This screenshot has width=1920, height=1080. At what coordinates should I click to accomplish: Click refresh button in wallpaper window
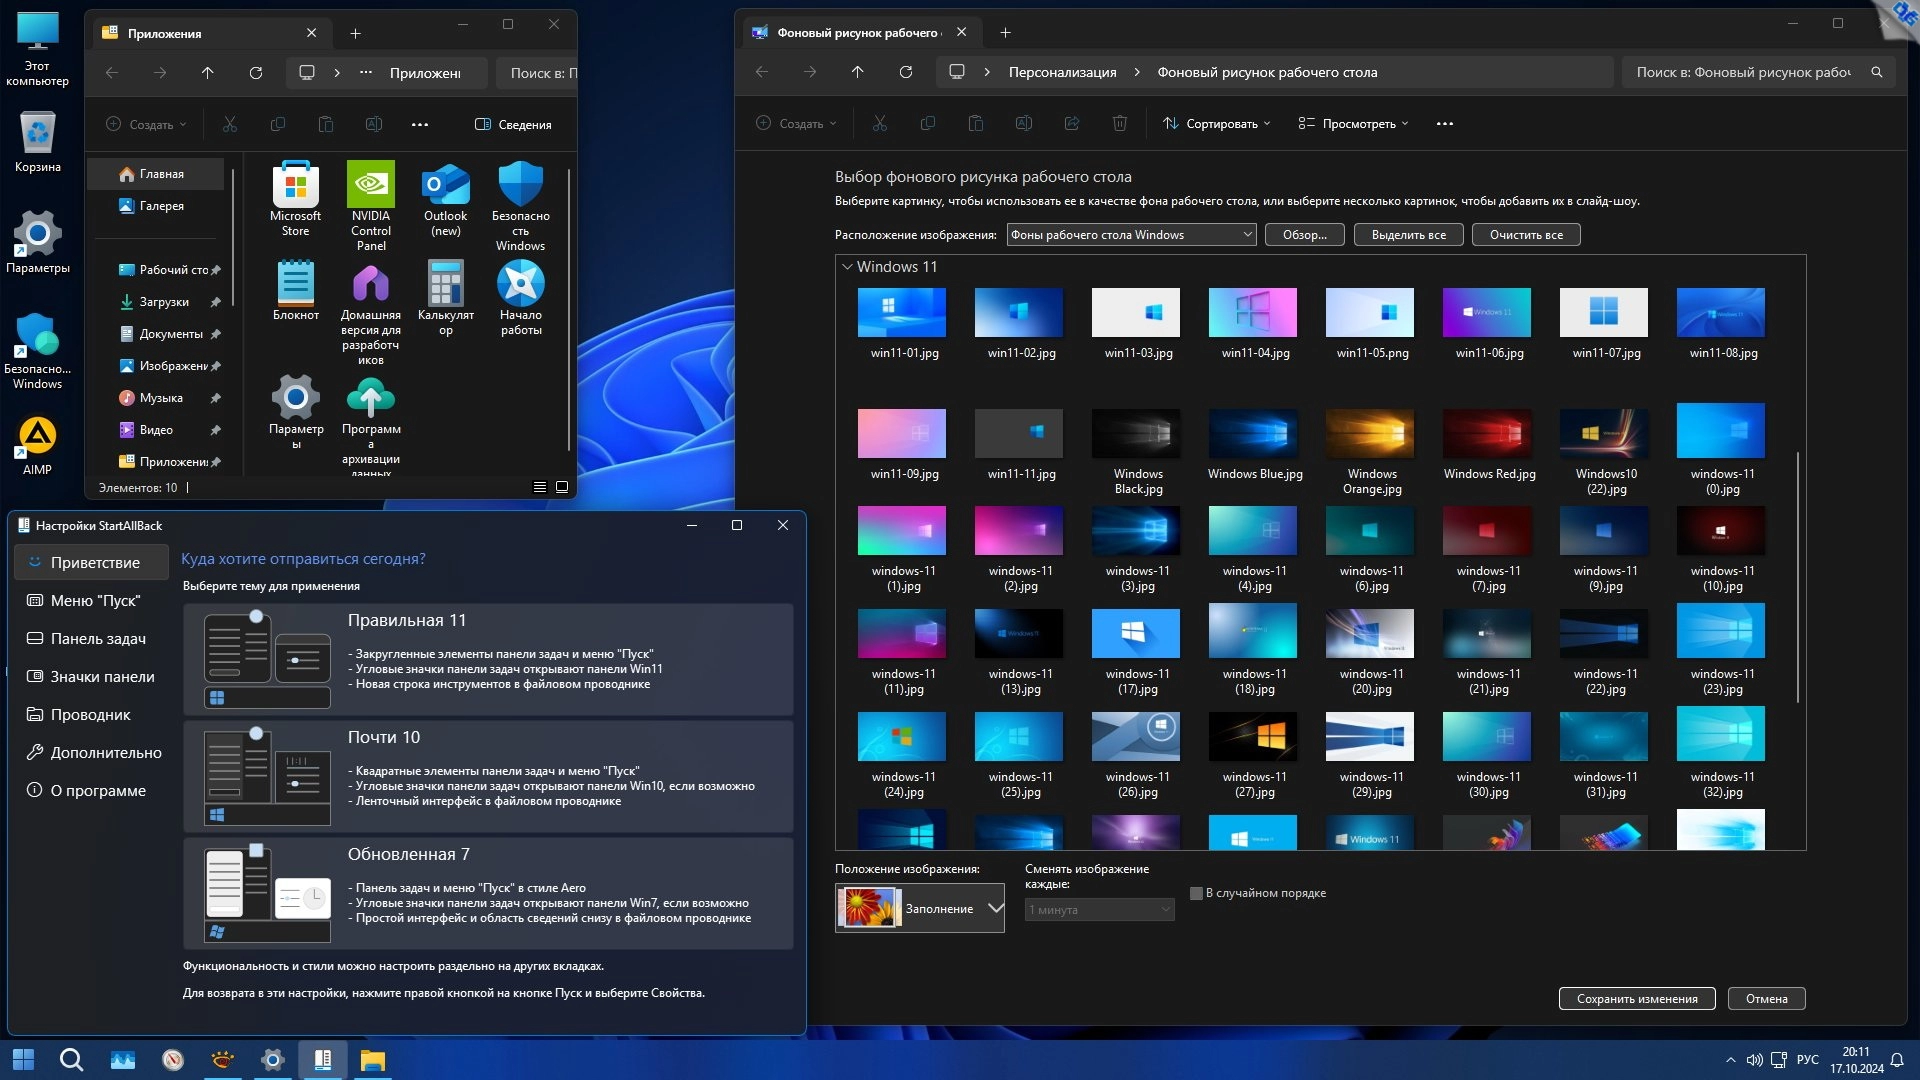point(905,72)
